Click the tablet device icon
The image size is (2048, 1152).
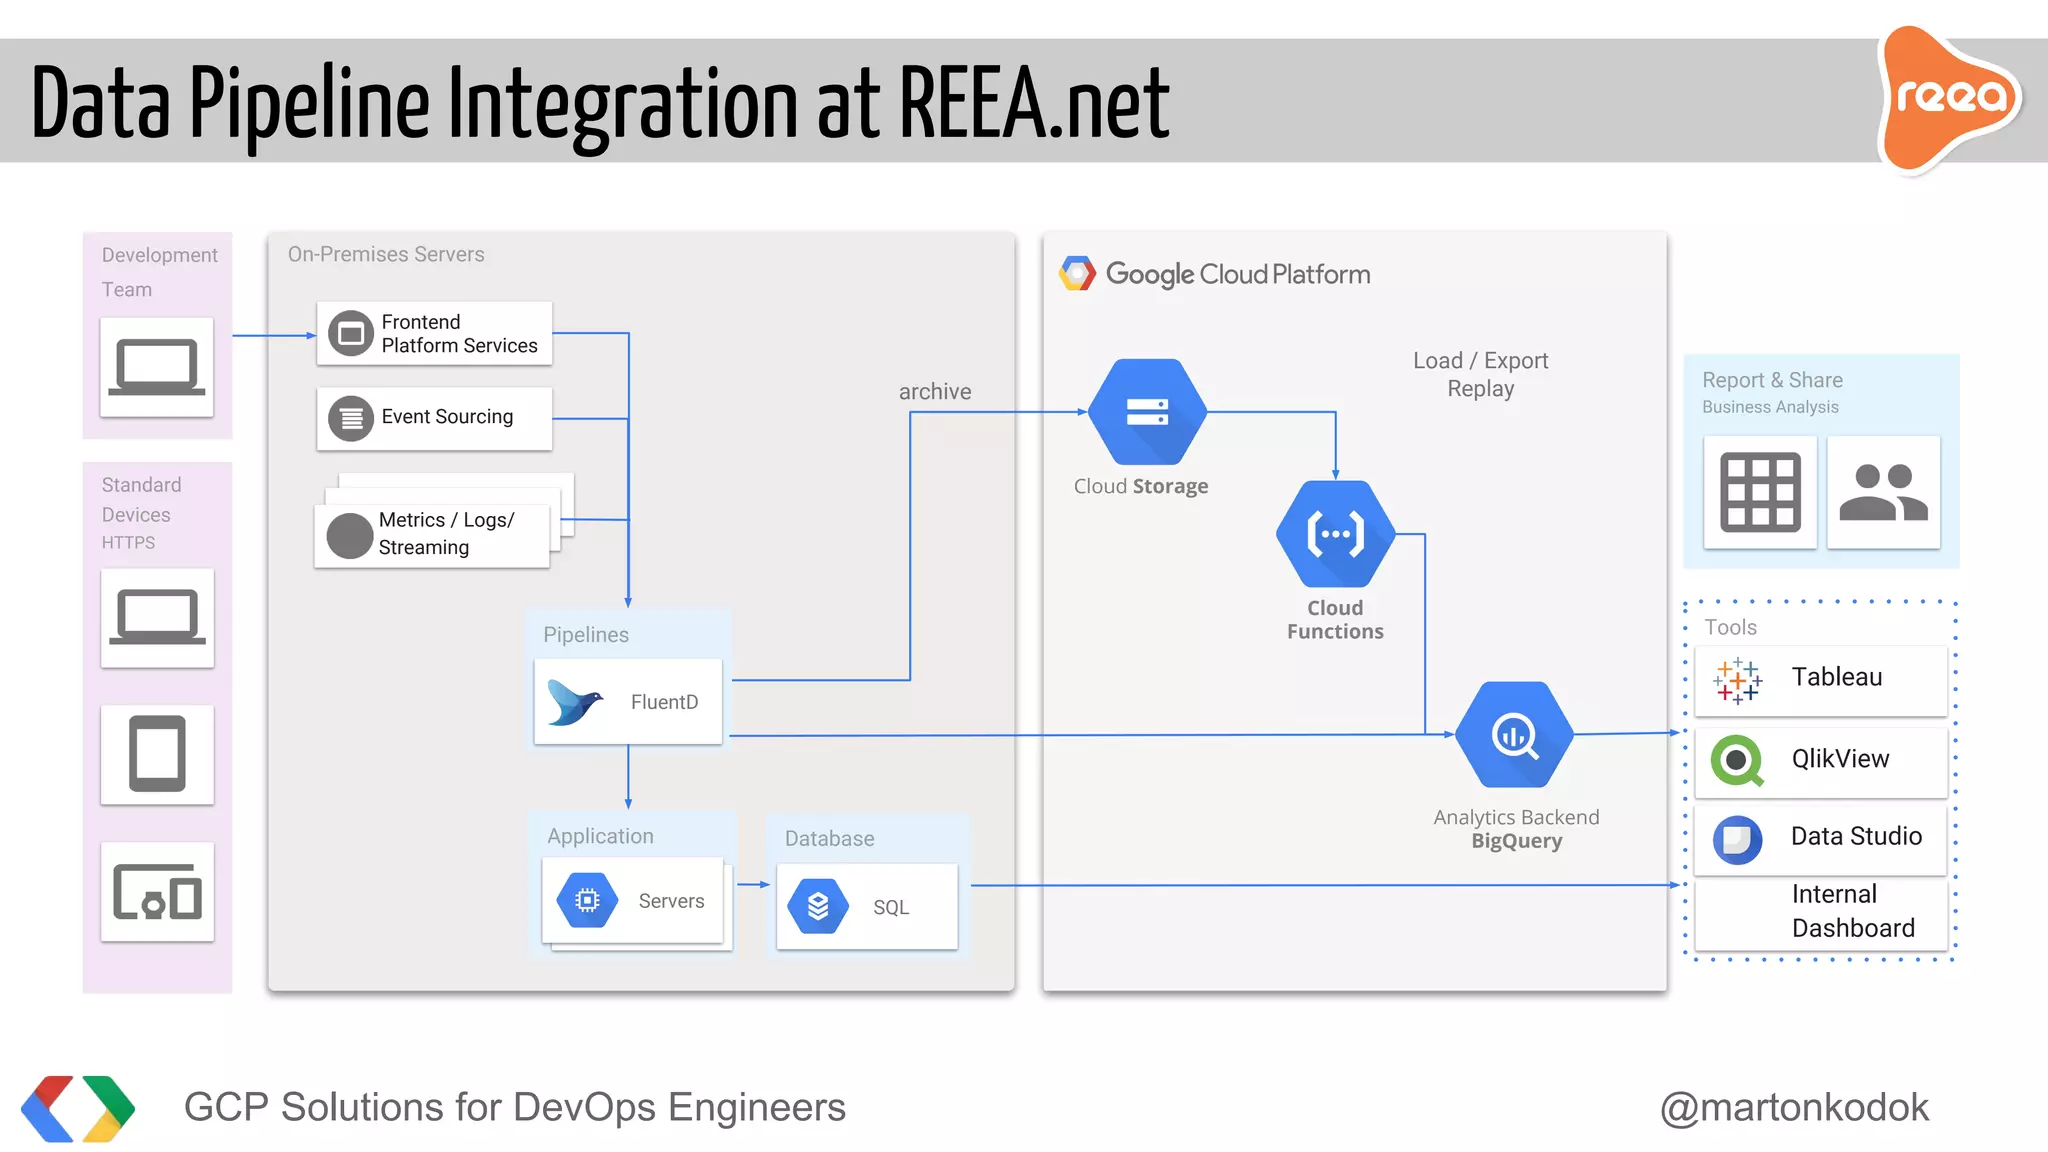pos(157,754)
